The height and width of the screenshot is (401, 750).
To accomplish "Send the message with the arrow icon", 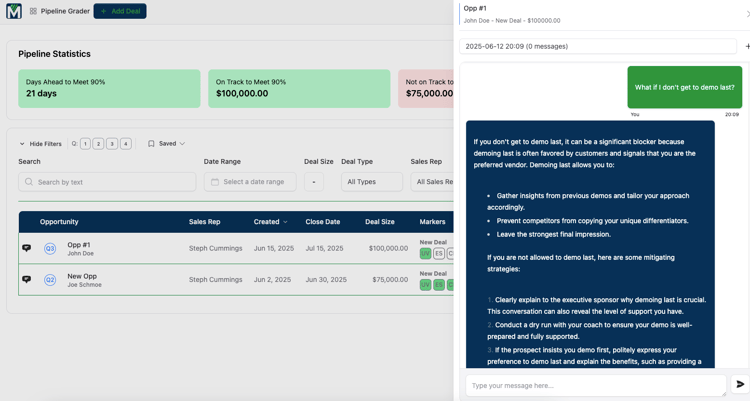I will point(740,384).
